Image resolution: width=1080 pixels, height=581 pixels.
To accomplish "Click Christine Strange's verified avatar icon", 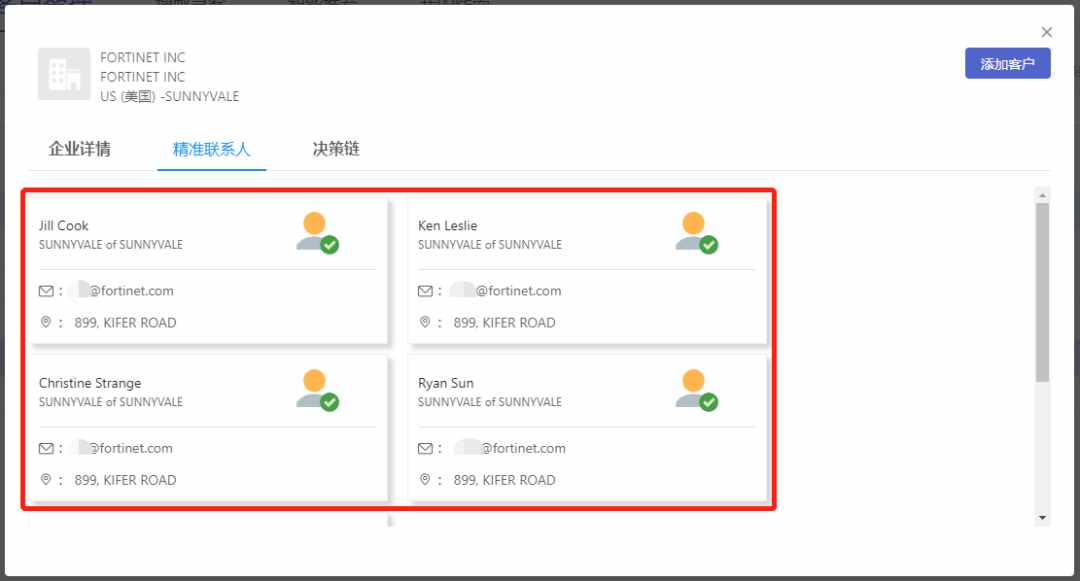I will click(318, 390).
